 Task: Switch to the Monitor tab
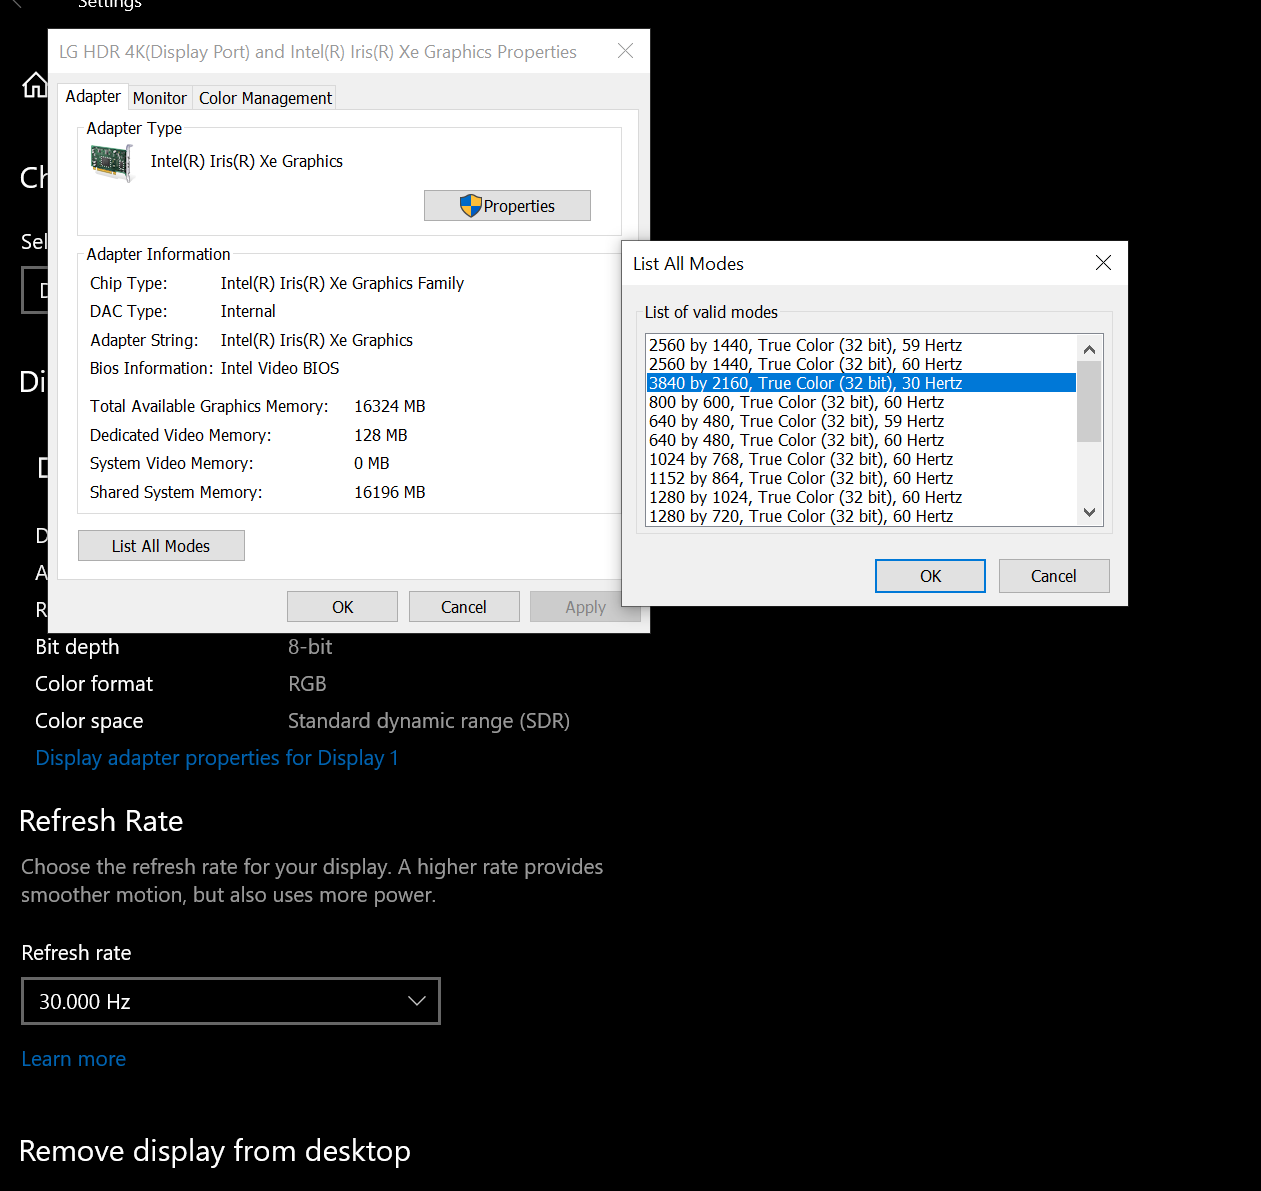159,98
